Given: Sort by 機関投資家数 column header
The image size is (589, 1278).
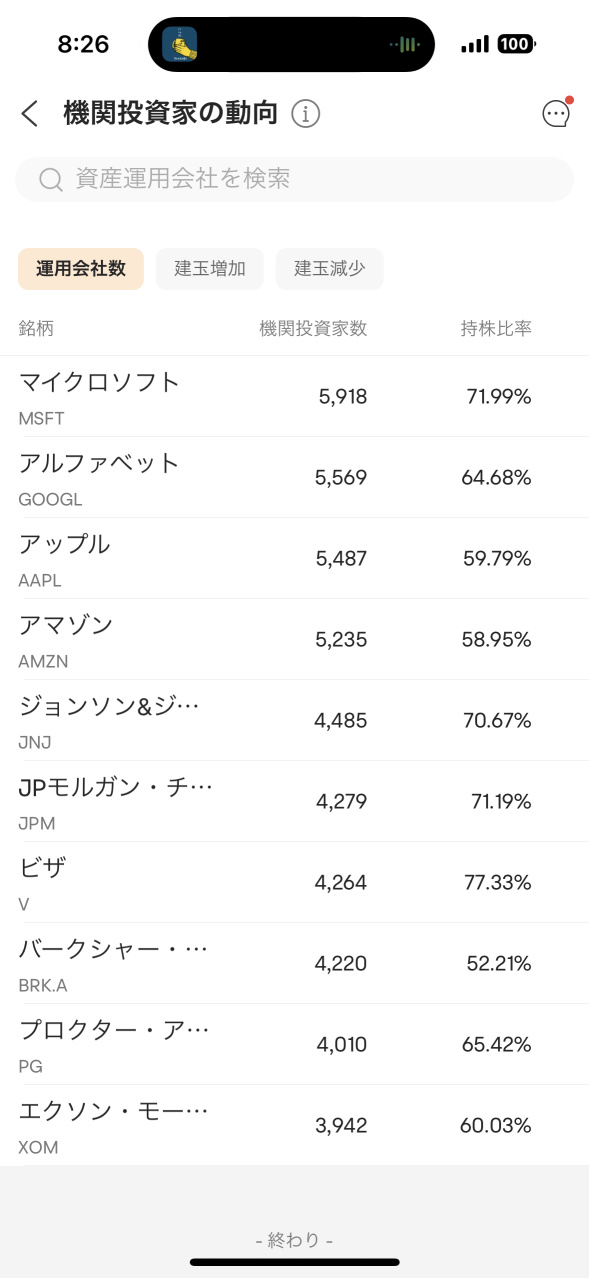Looking at the screenshot, I should point(313,329).
